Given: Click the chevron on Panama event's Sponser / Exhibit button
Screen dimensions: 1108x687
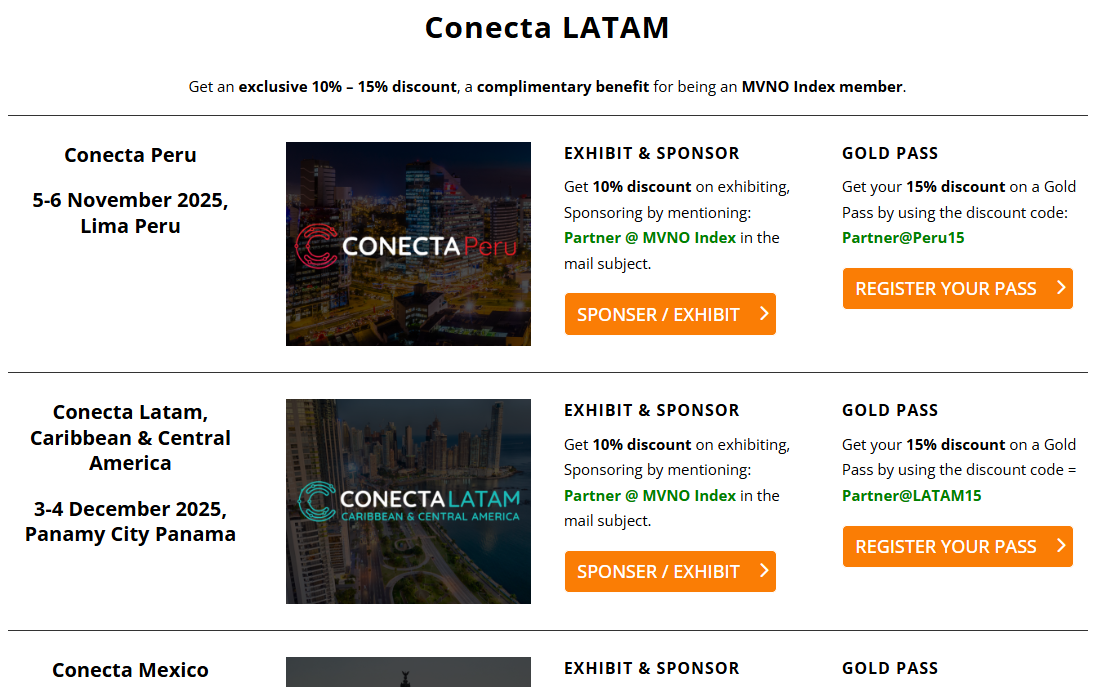Looking at the screenshot, I should (764, 571).
